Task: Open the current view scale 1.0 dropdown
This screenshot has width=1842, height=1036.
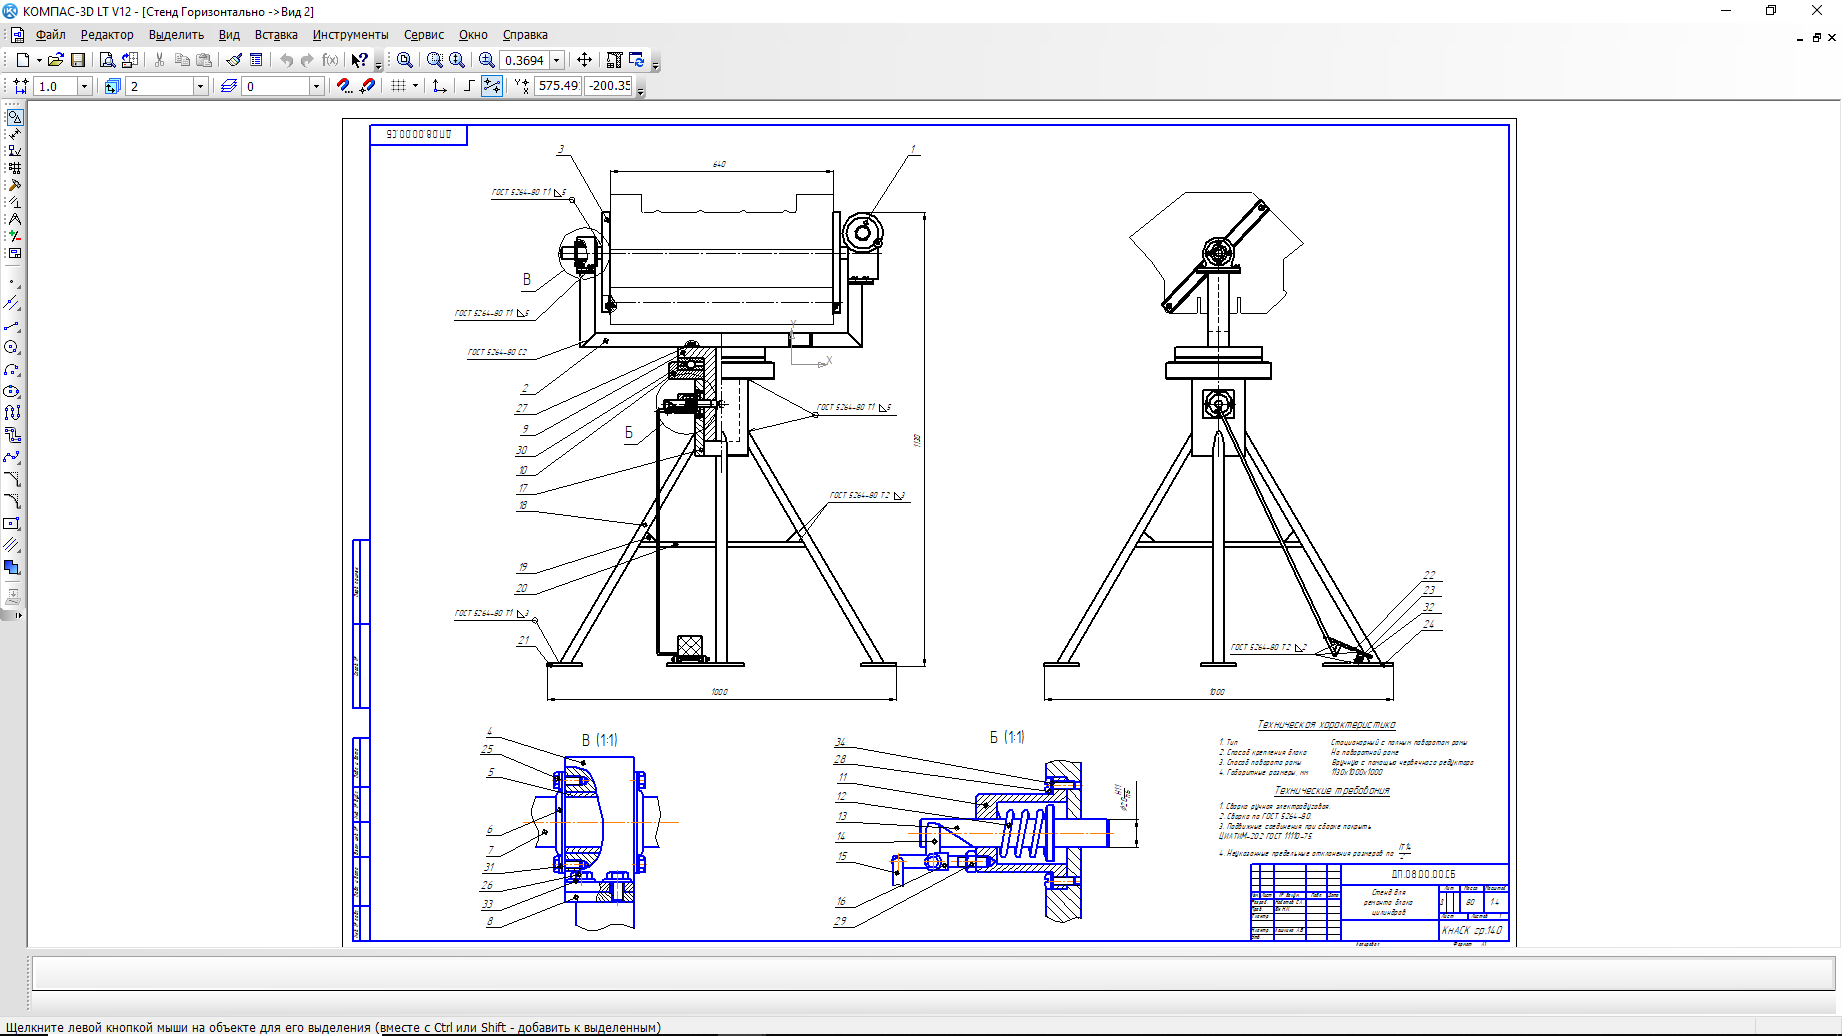Action: [x=84, y=86]
